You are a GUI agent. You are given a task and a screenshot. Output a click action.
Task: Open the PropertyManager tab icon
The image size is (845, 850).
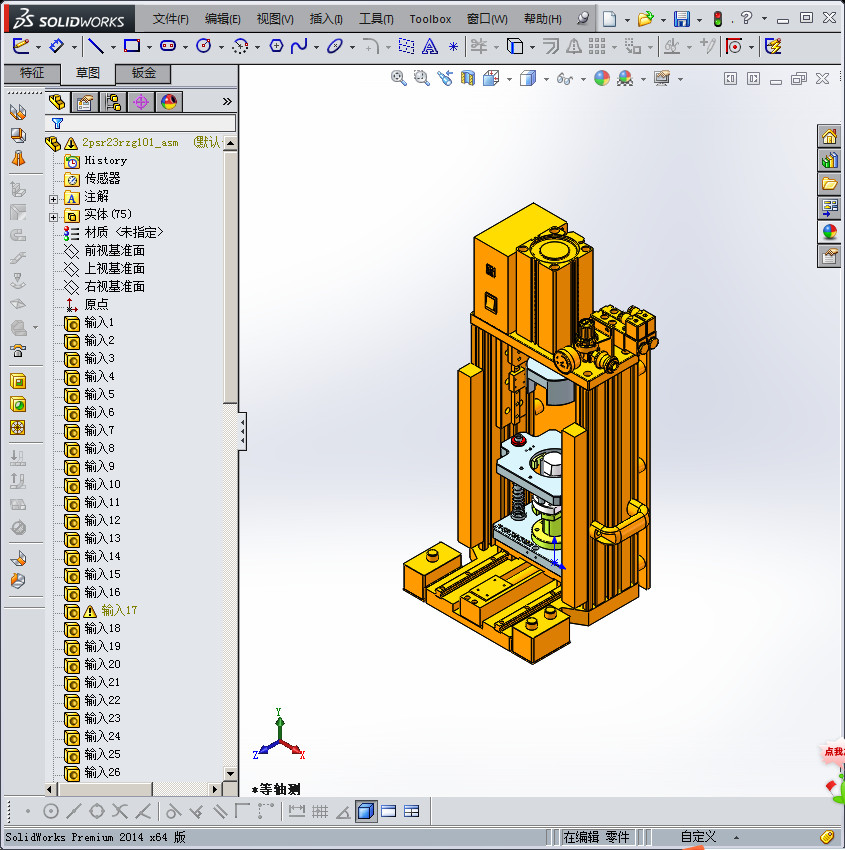[x=85, y=102]
